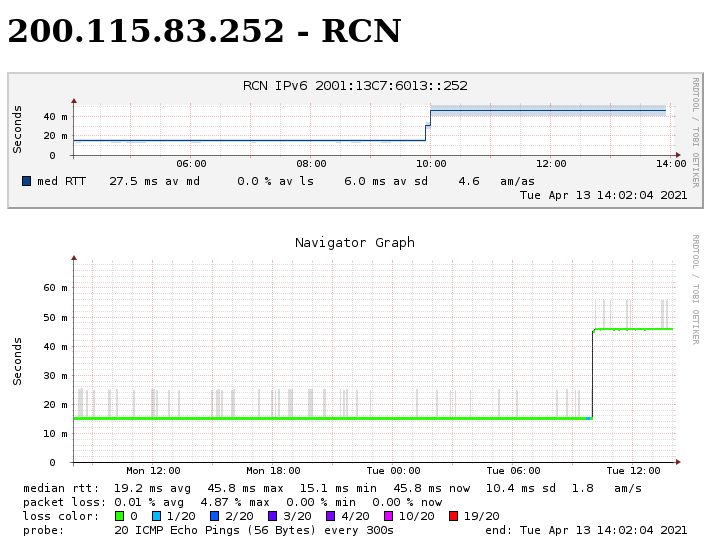Click the green 0 loss color swatch
The image size is (714, 555).
pos(119,516)
